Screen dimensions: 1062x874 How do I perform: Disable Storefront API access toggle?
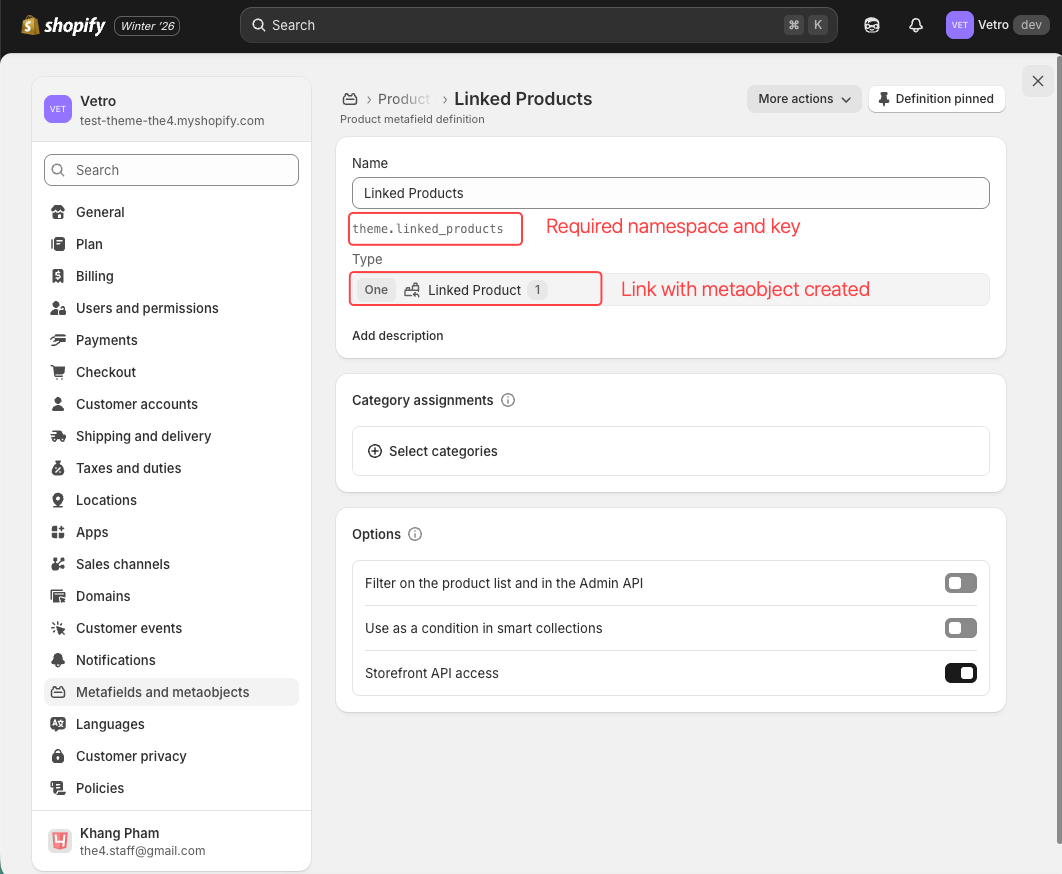point(960,673)
